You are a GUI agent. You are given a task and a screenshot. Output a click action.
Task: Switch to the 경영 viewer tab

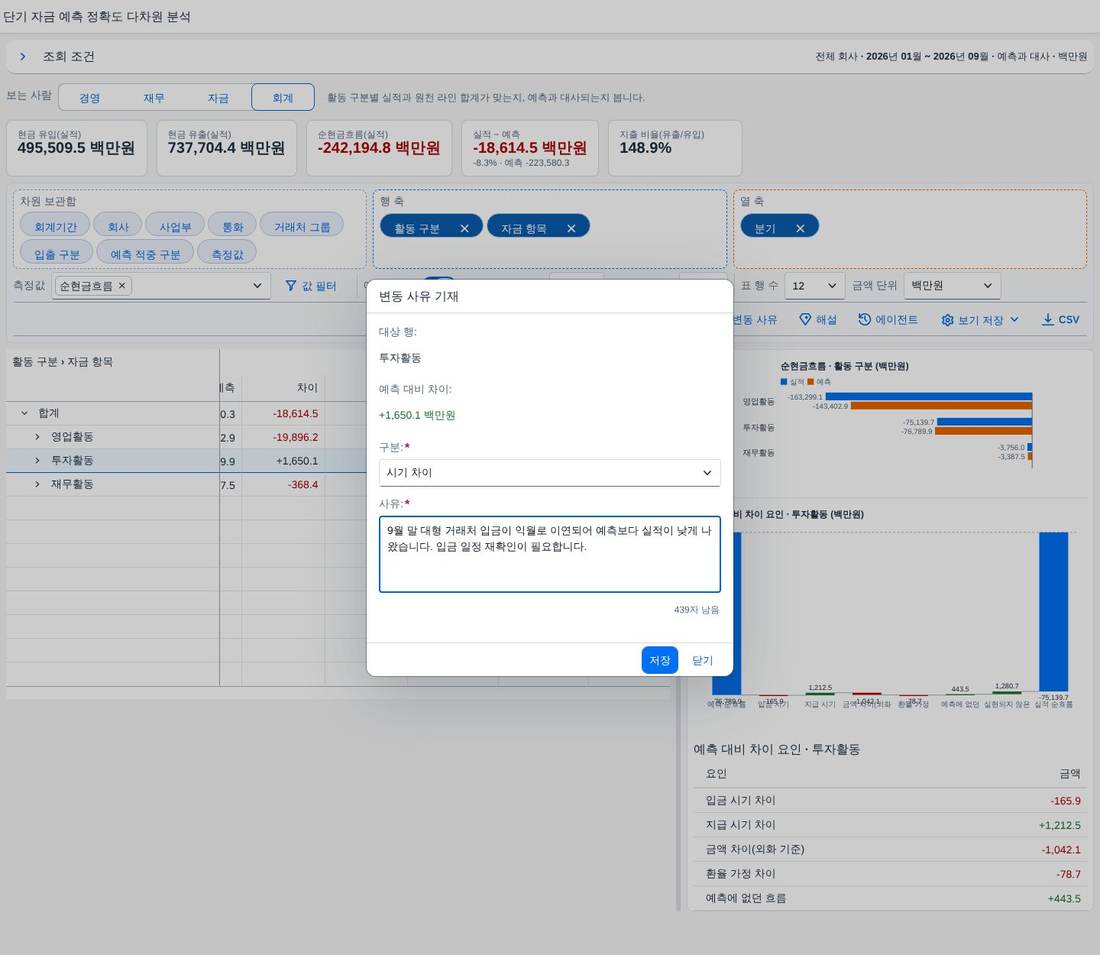[90, 98]
